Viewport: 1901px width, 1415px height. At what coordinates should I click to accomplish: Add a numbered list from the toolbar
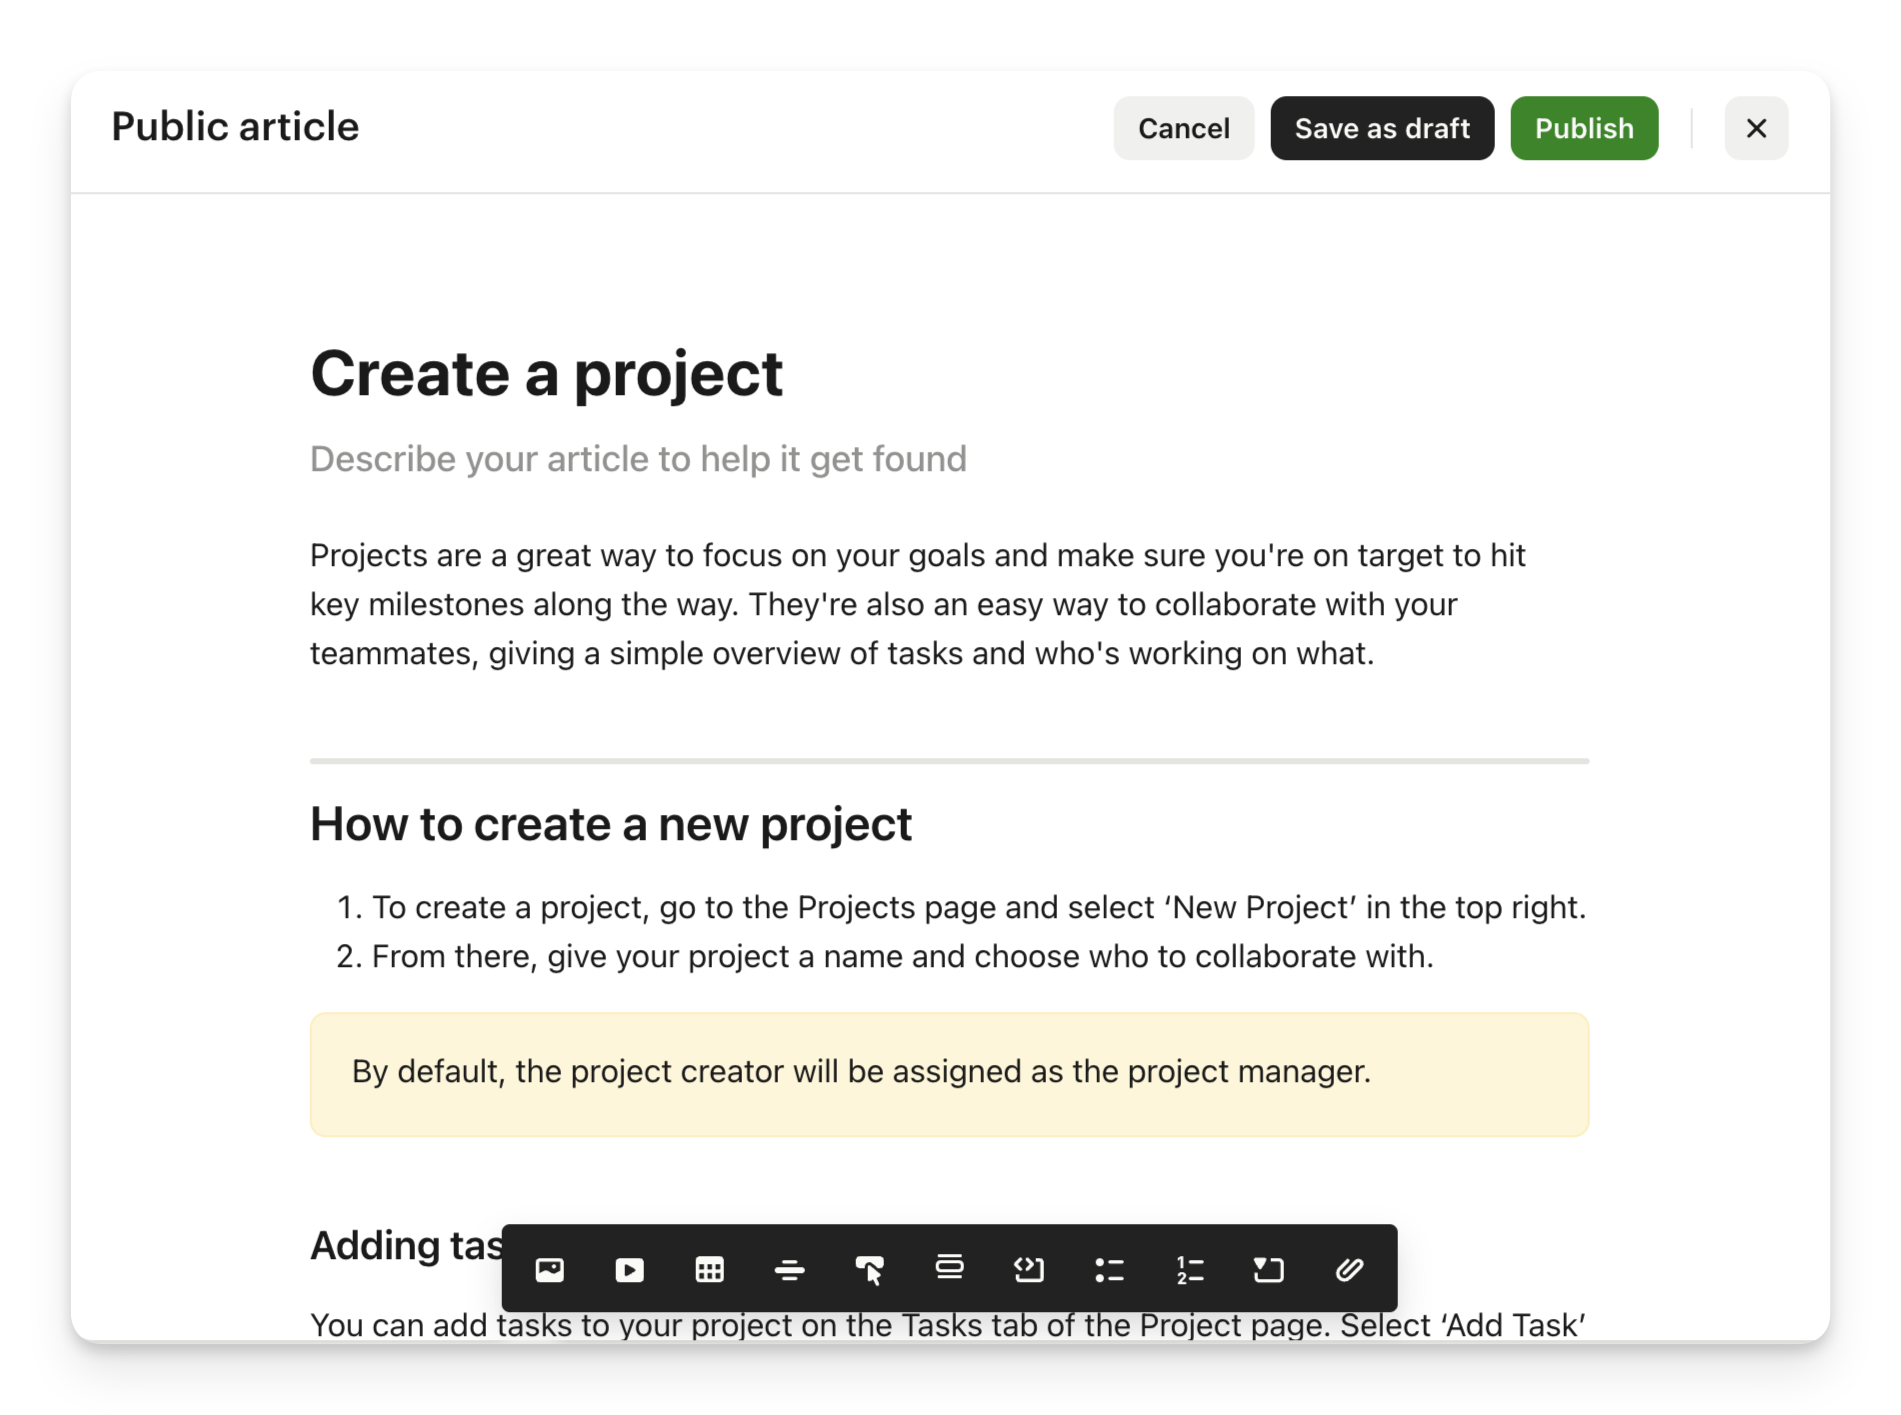click(1189, 1269)
